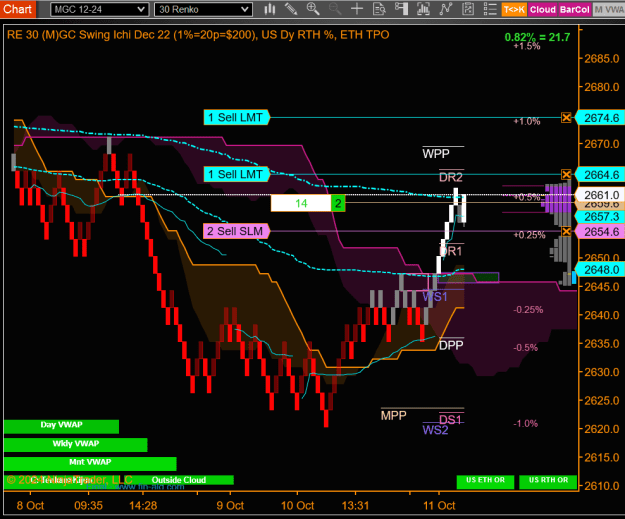Click the -0.5% level label
The width and height of the screenshot is (625, 519).
(525, 348)
